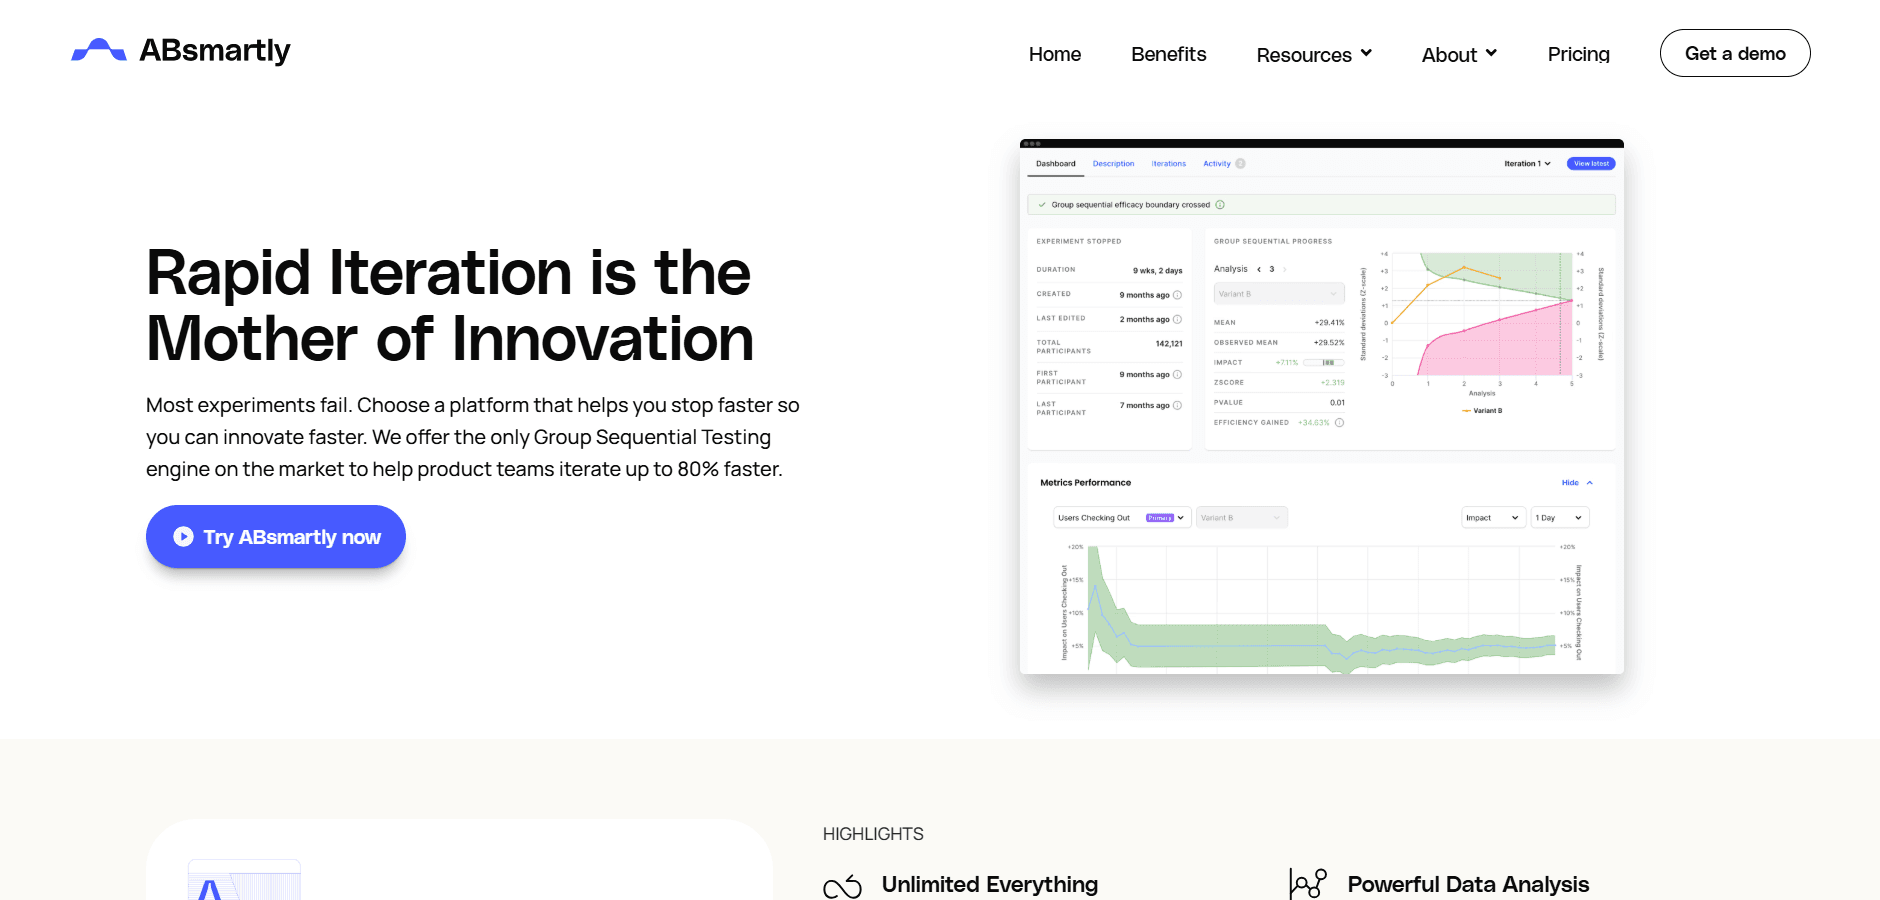Click the info icon beside Efficiency Gained
This screenshot has height=900, width=1880.
coord(1340,423)
